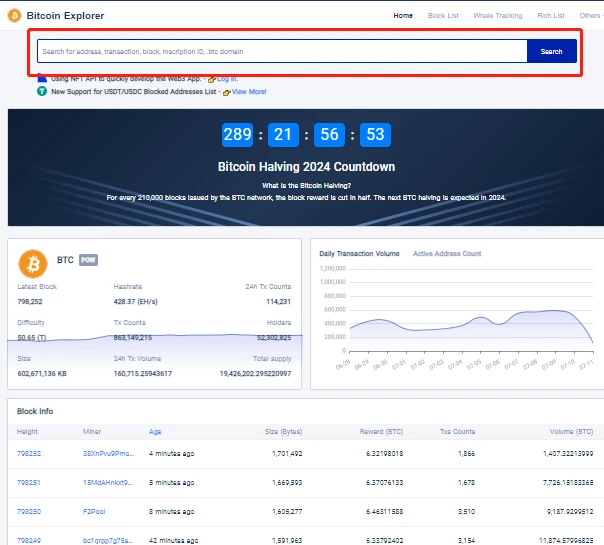Open the Block List menu
604x545 pixels.
(x=443, y=16)
